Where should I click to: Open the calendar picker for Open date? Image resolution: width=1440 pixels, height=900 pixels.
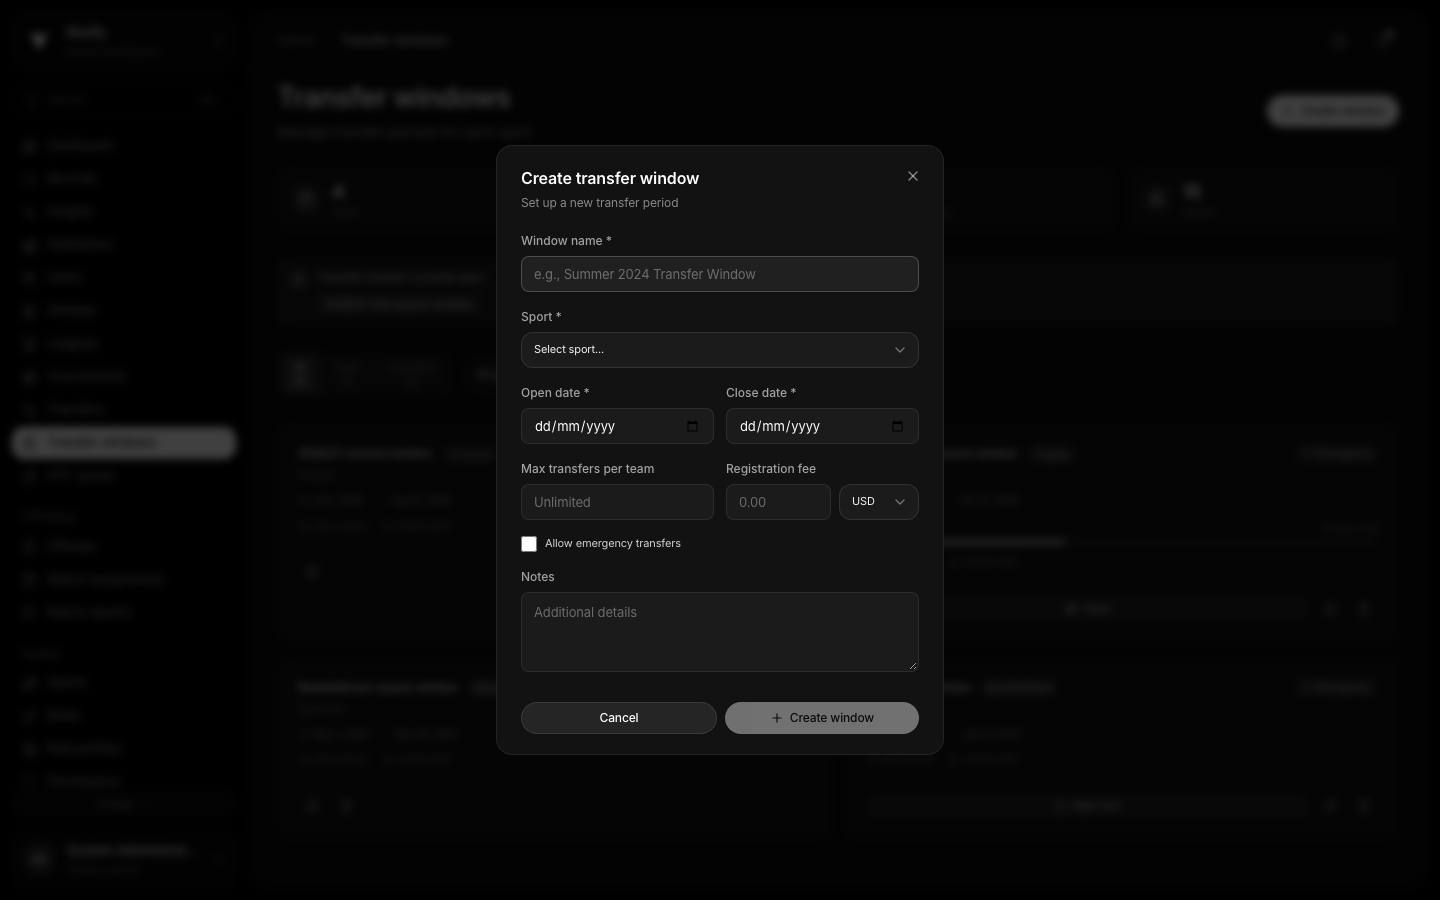tap(692, 426)
